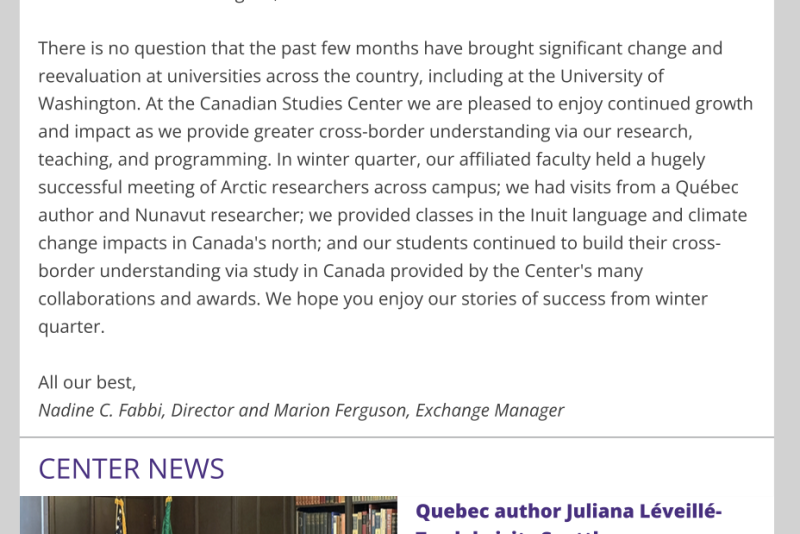Click the phrase 'Arctic researchers' in paragraph

click(294, 187)
